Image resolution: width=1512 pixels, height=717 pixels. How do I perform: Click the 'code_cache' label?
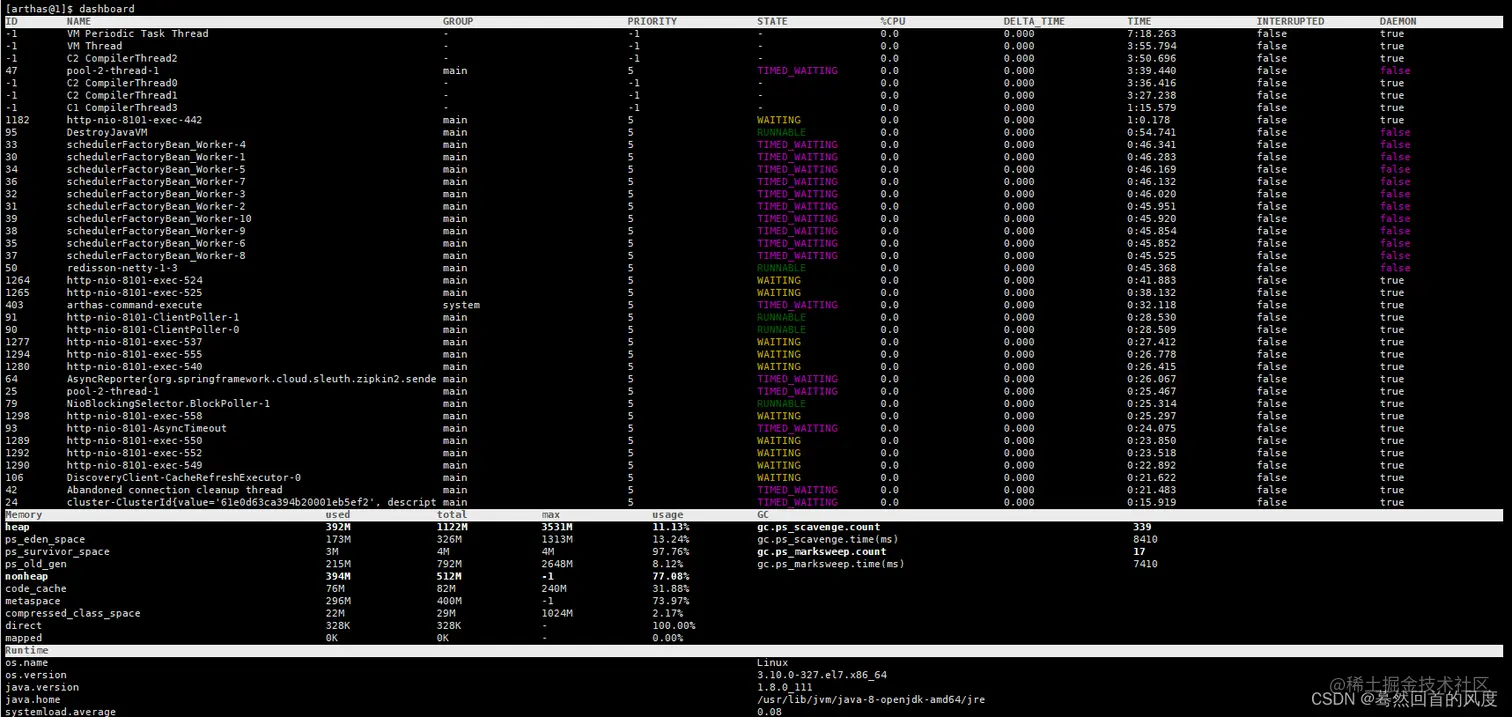pos(36,589)
